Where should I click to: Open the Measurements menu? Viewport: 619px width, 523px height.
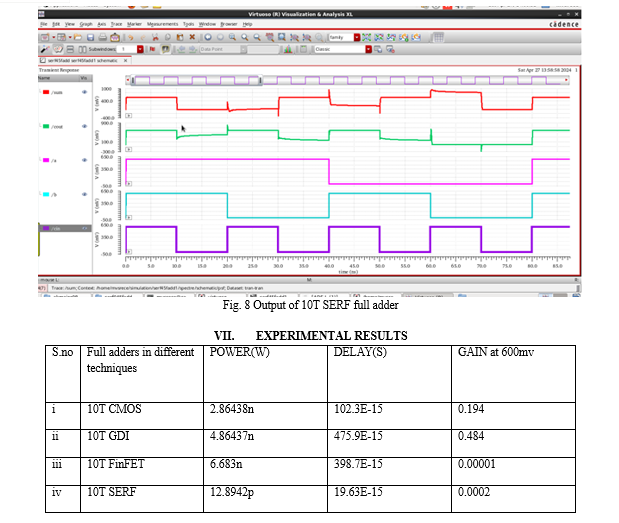163,24
